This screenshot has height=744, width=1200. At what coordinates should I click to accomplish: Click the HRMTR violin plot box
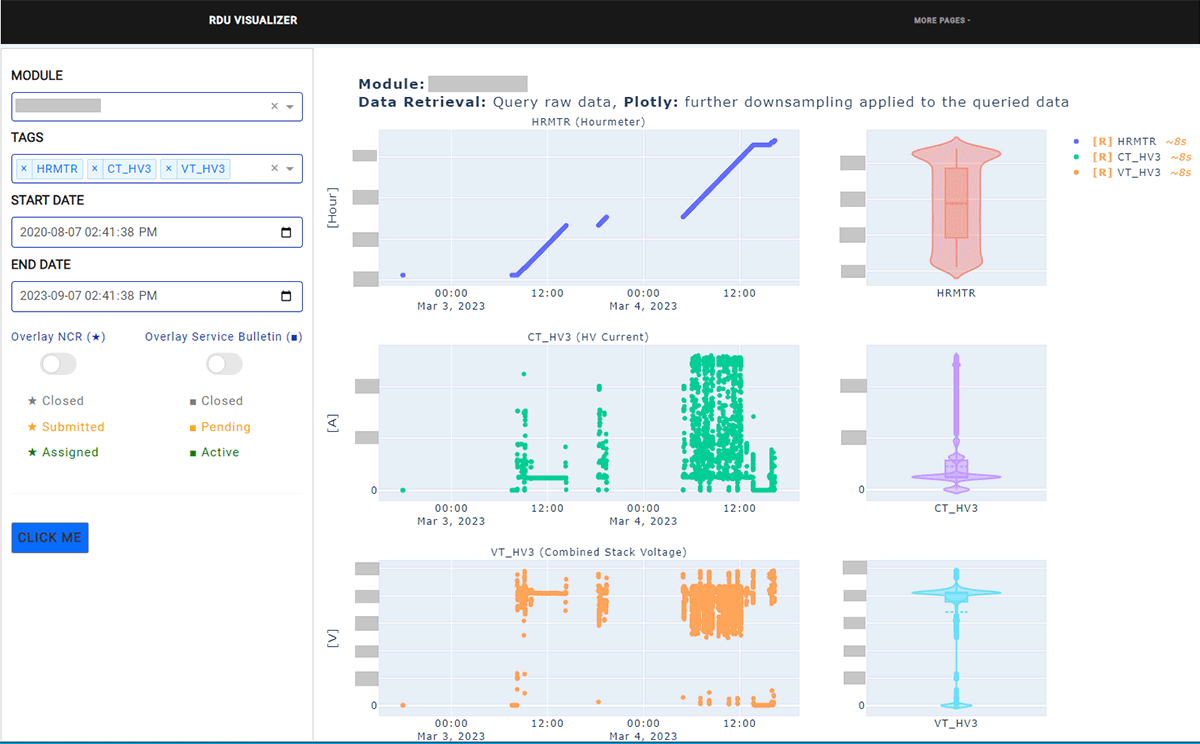[x=956, y=203]
